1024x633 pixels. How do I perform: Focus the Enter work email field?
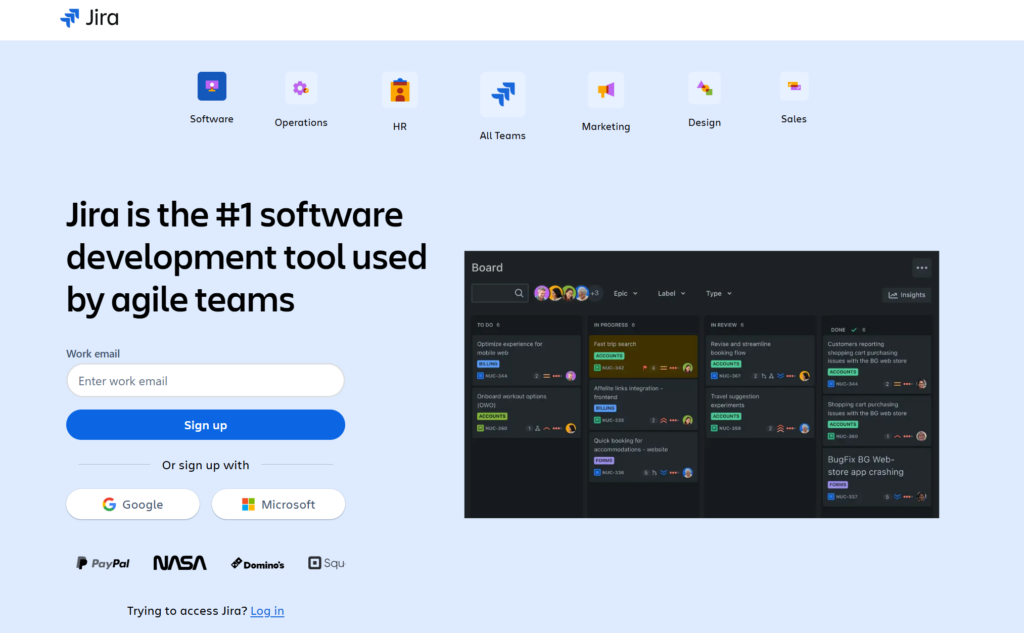pos(205,381)
